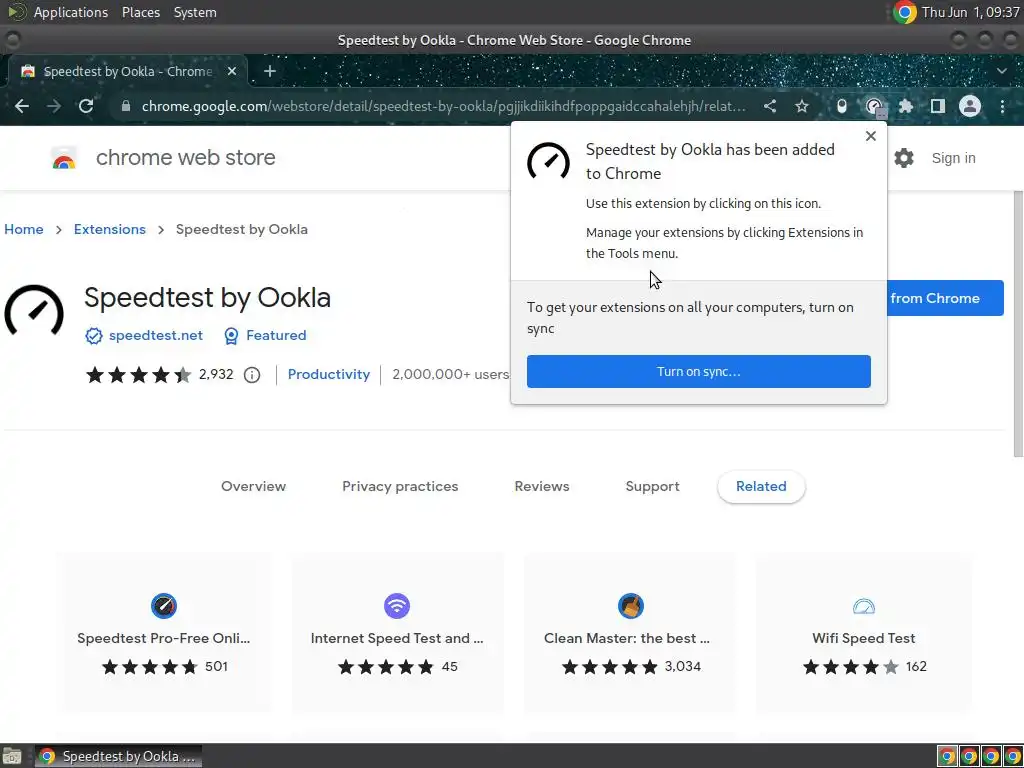
Task: Open the Places menu
Action: (141, 12)
